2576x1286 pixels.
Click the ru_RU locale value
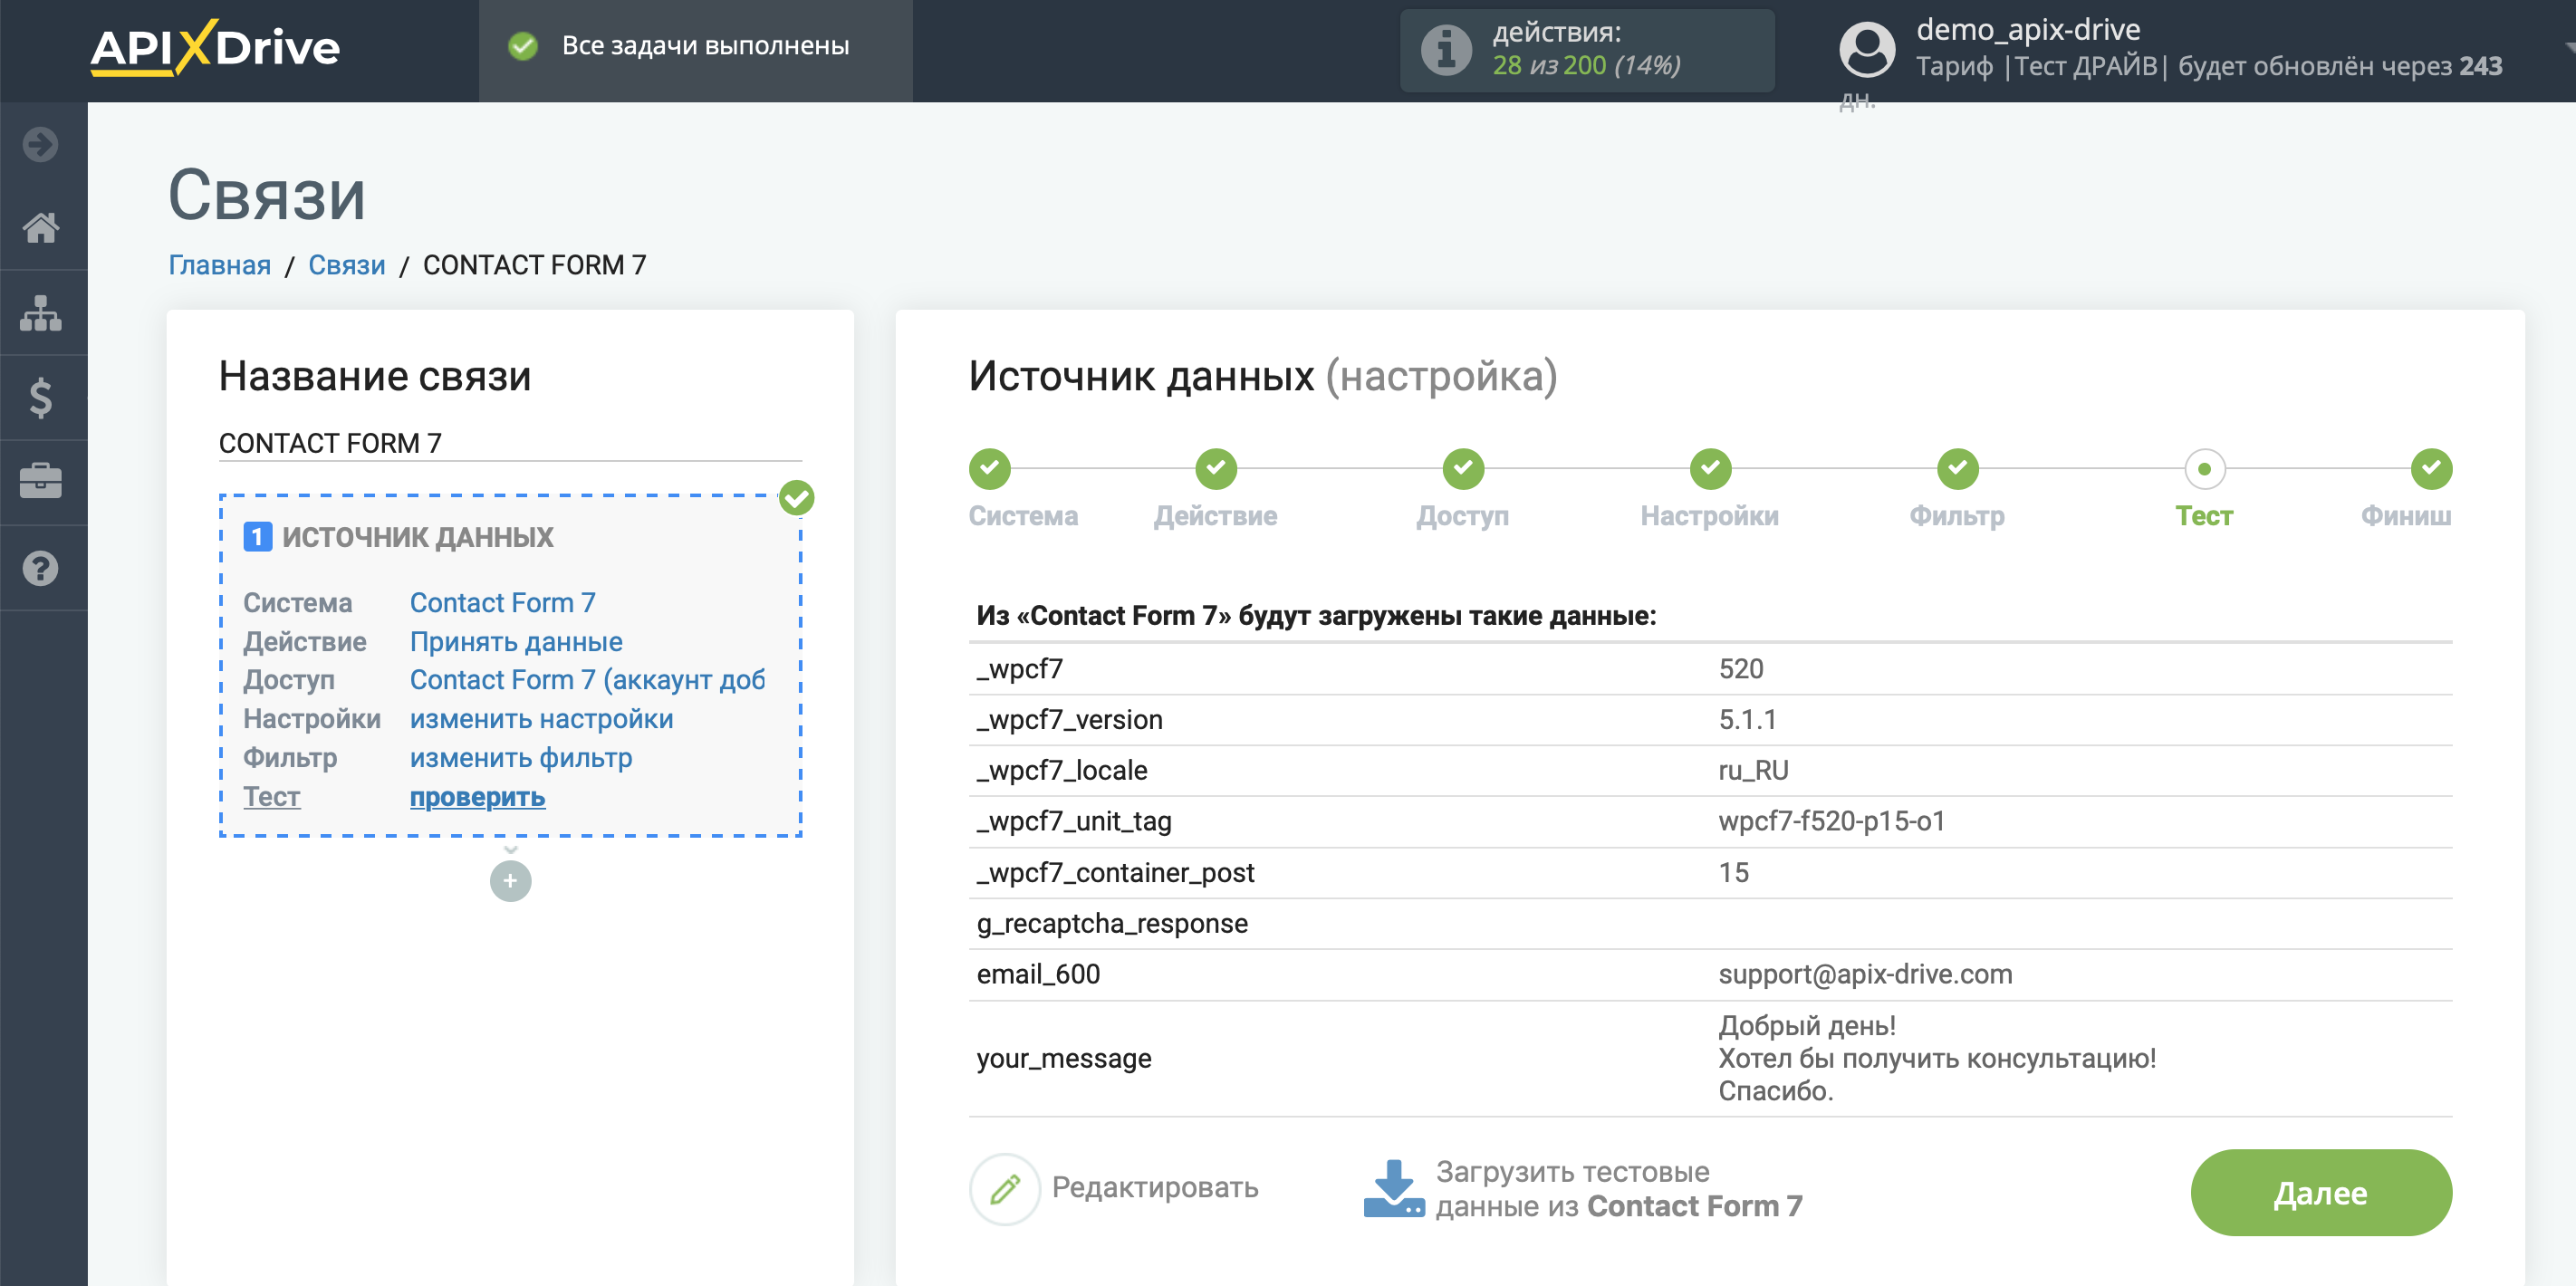pyautogui.click(x=1753, y=771)
